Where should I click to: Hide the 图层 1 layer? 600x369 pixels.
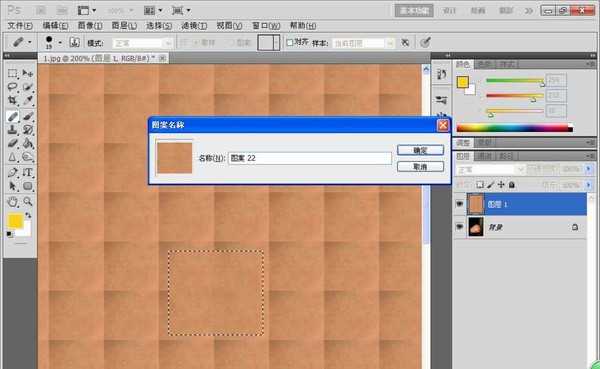pos(460,204)
